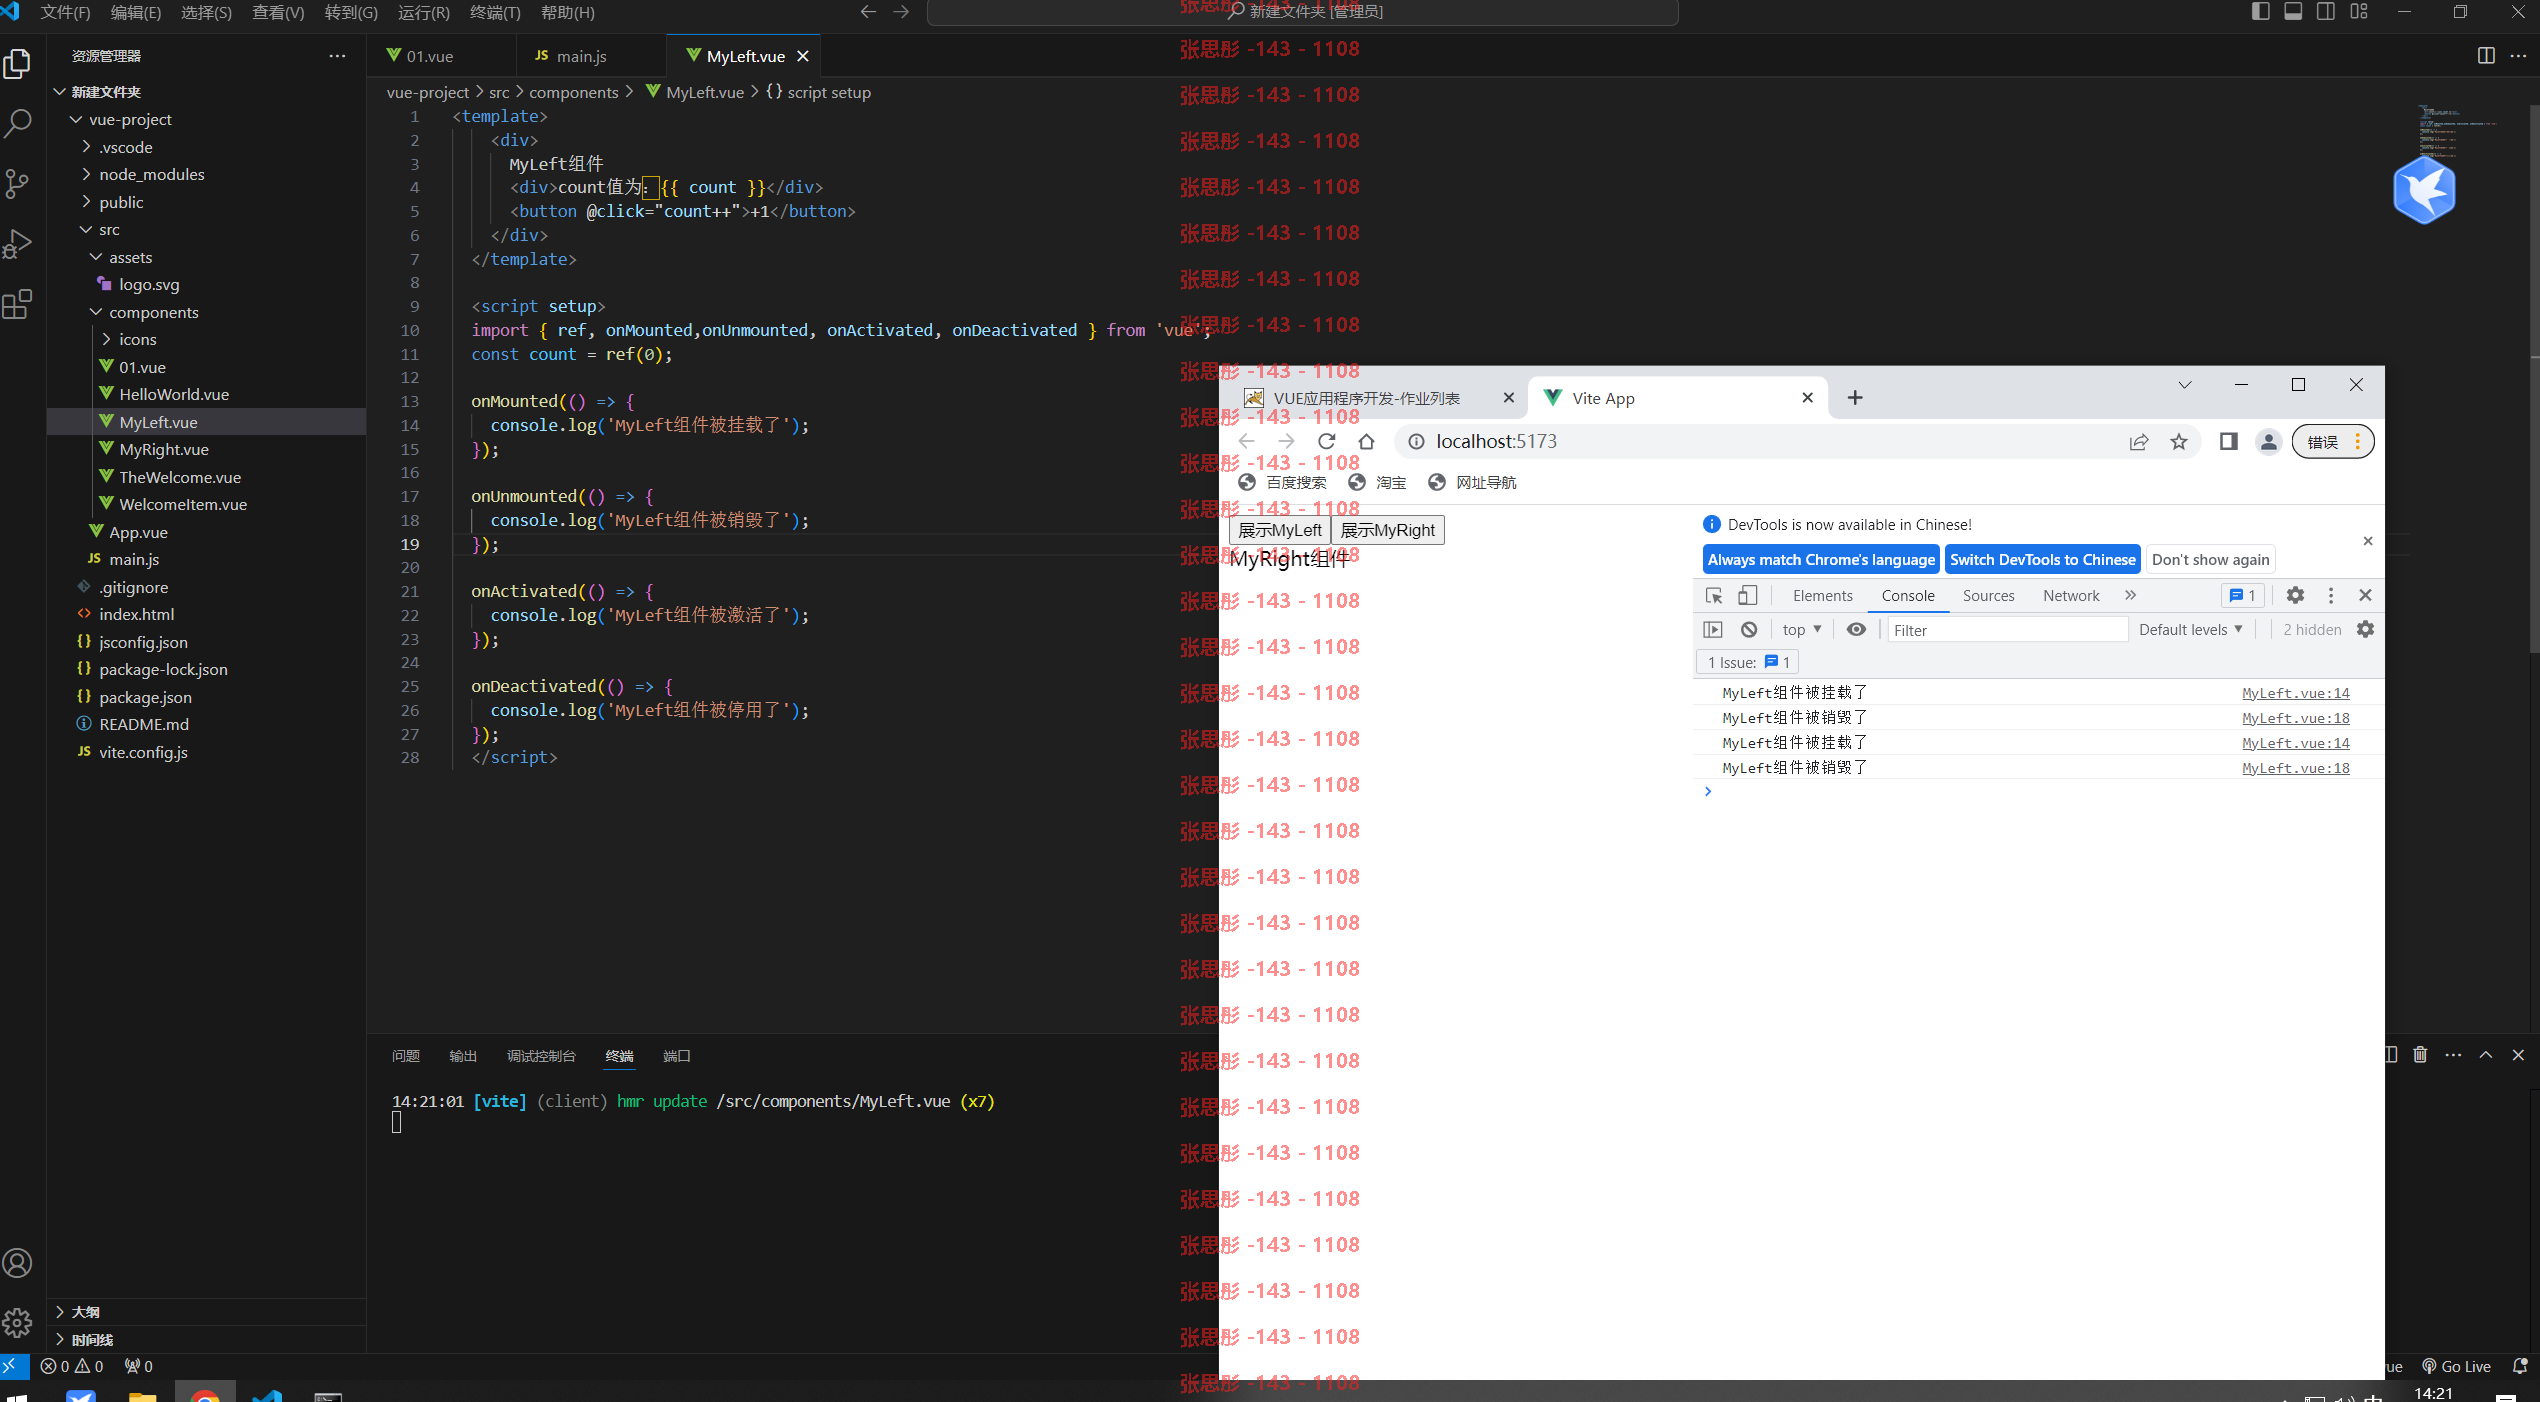Viewport: 2540px width, 1402px height.
Task: Click the 展示MyLeft button
Action: pyautogui.click(x=1280, y=530)
